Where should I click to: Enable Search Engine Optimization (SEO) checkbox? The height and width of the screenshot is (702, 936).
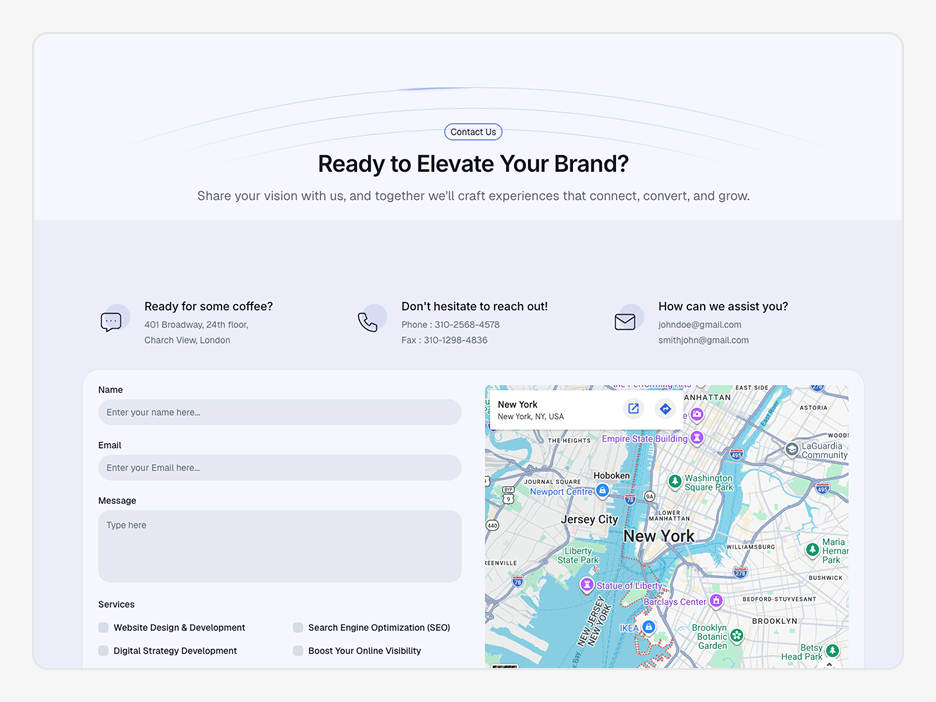(x=298, y=627)
